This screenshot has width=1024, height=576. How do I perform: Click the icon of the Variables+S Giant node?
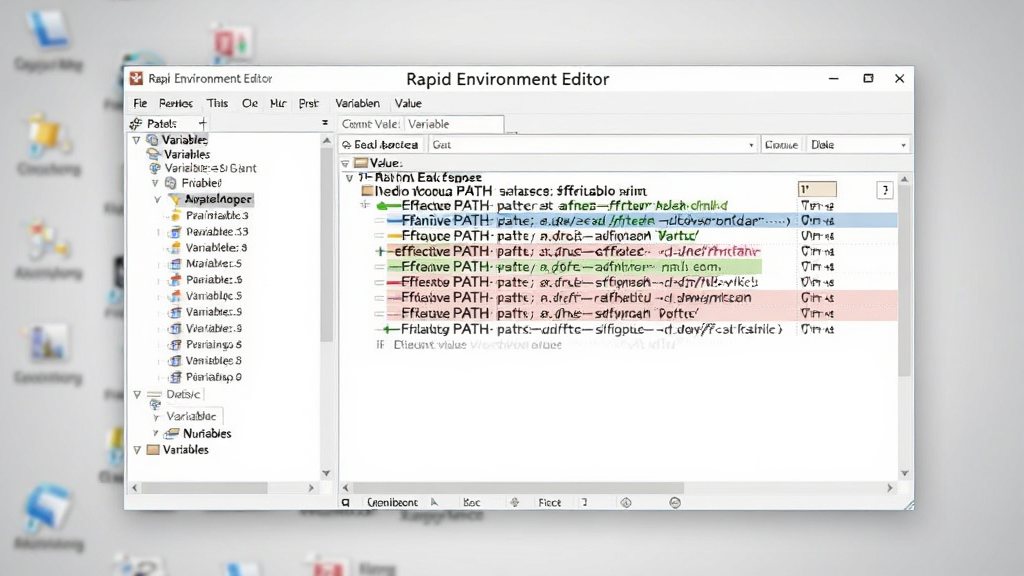(x=155, y=168)
